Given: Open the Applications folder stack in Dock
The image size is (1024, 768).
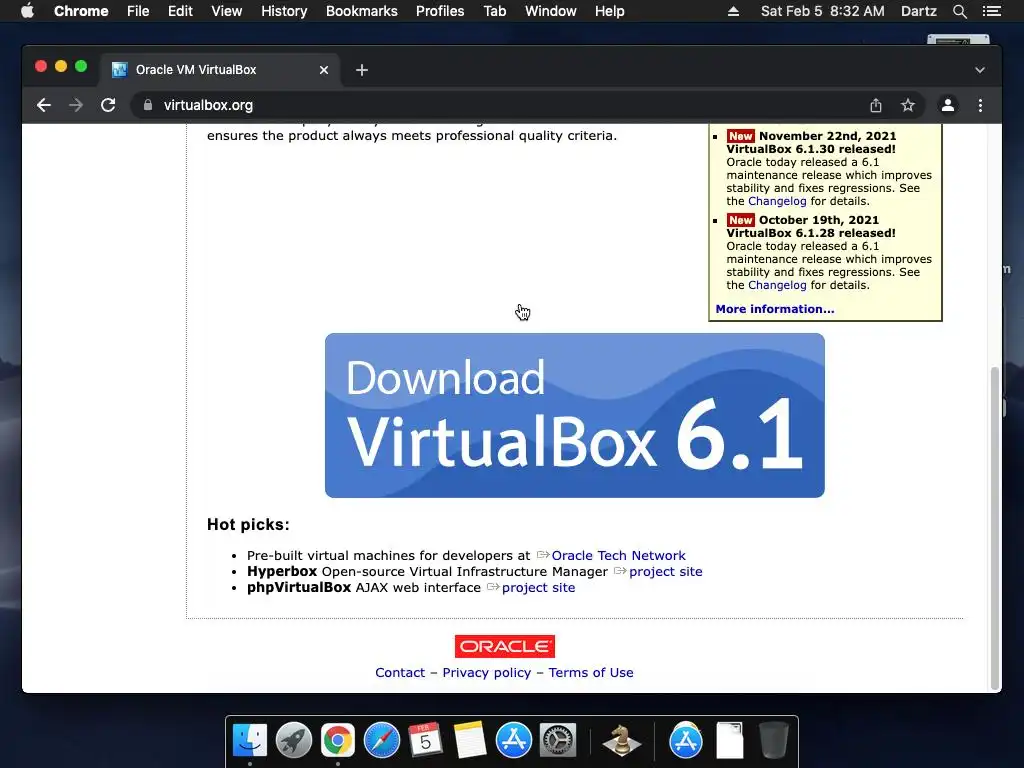Looking at the screenshot, I should pos(686,740).
